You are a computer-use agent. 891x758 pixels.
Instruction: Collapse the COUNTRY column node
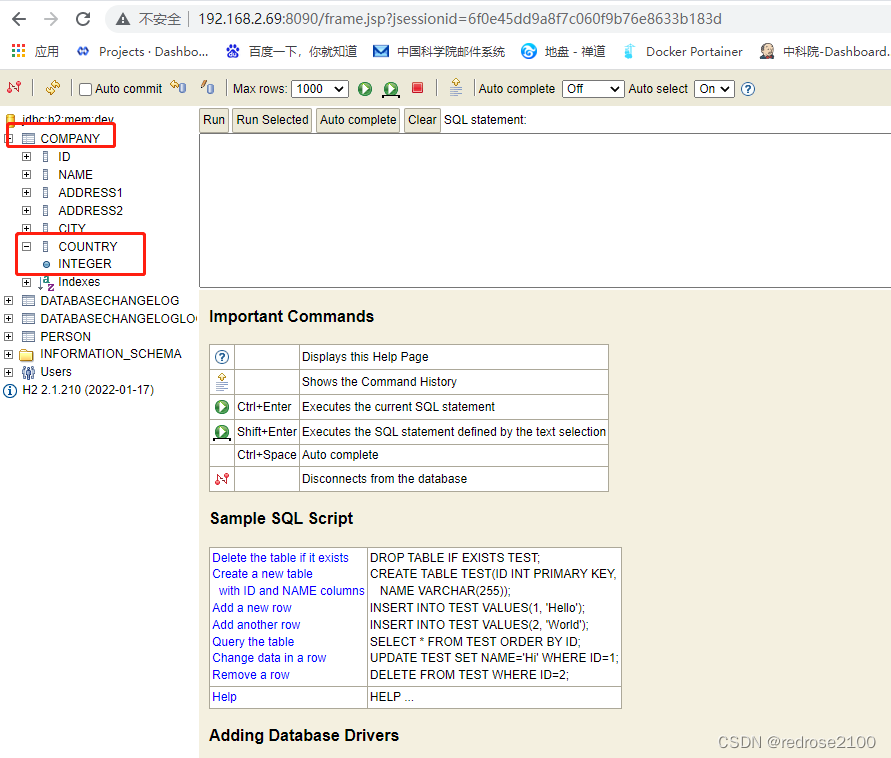(26, 246)
